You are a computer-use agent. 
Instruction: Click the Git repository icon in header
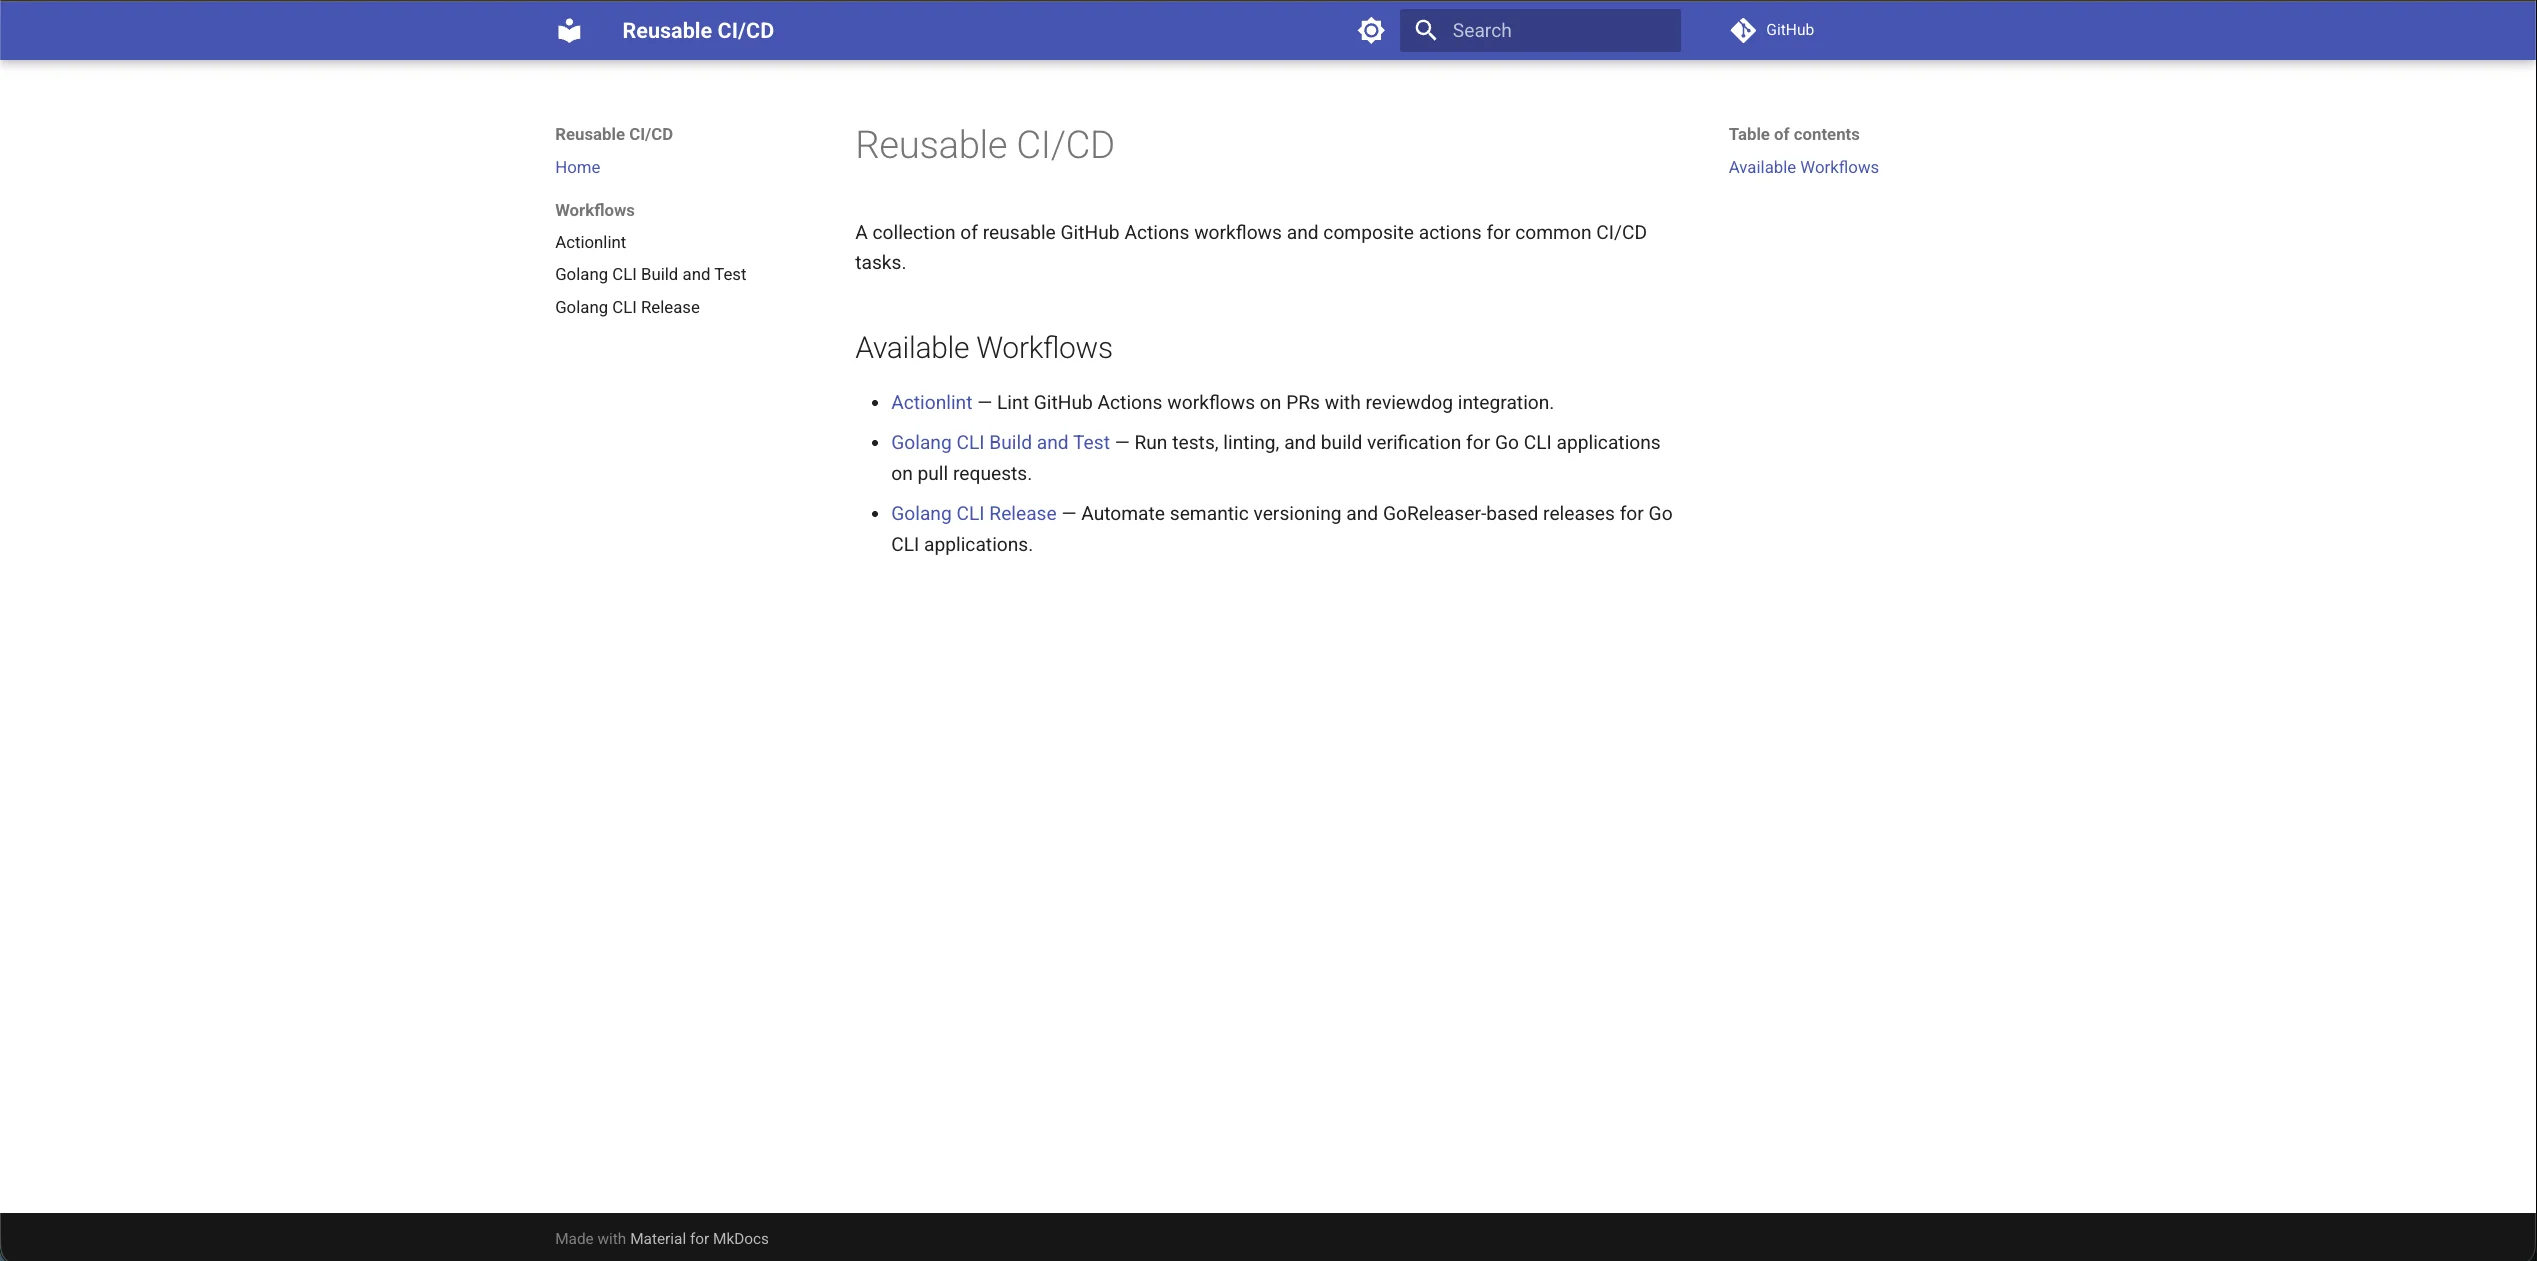tap(1743, 31)
